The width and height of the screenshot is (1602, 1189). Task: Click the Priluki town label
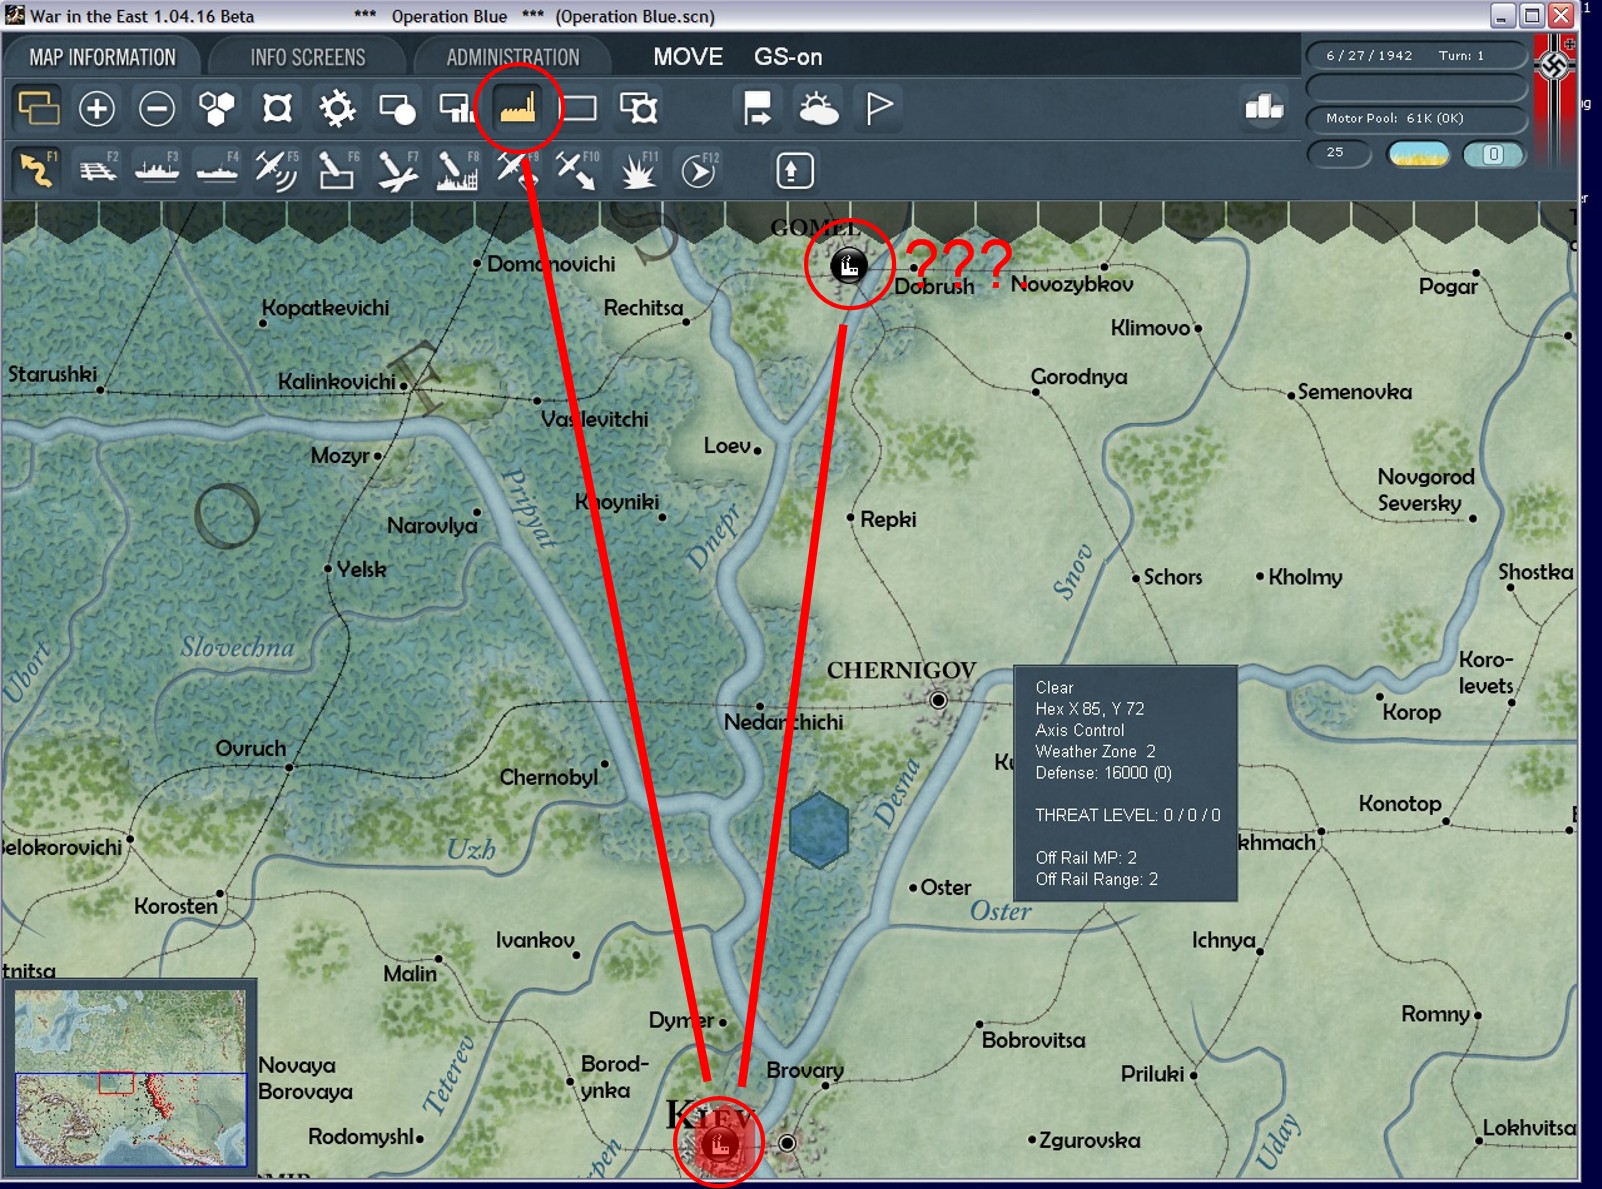1152,1074
